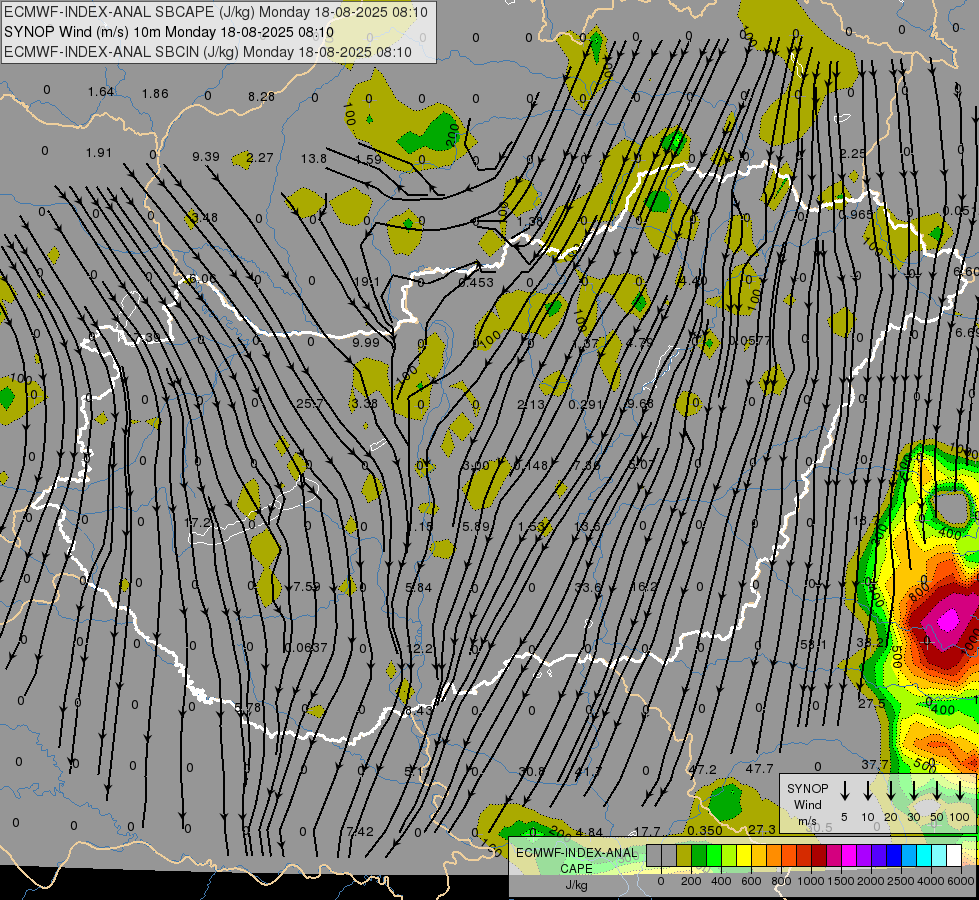Select the dark green CAPE legend swatch
The height and width of the screenshot is (900, 979).
coord(699,856)
